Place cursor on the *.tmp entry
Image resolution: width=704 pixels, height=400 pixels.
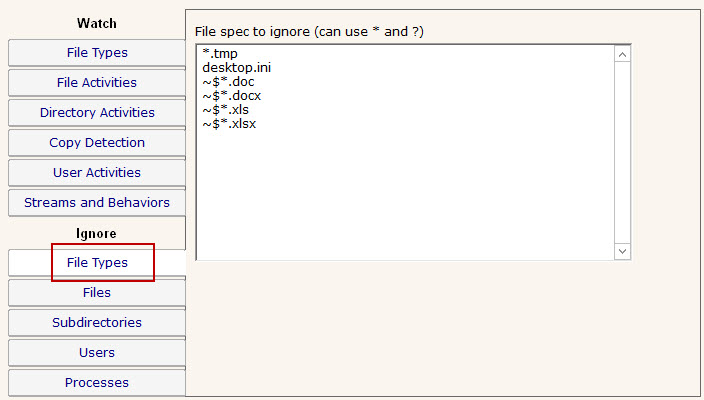pos(220,54)
